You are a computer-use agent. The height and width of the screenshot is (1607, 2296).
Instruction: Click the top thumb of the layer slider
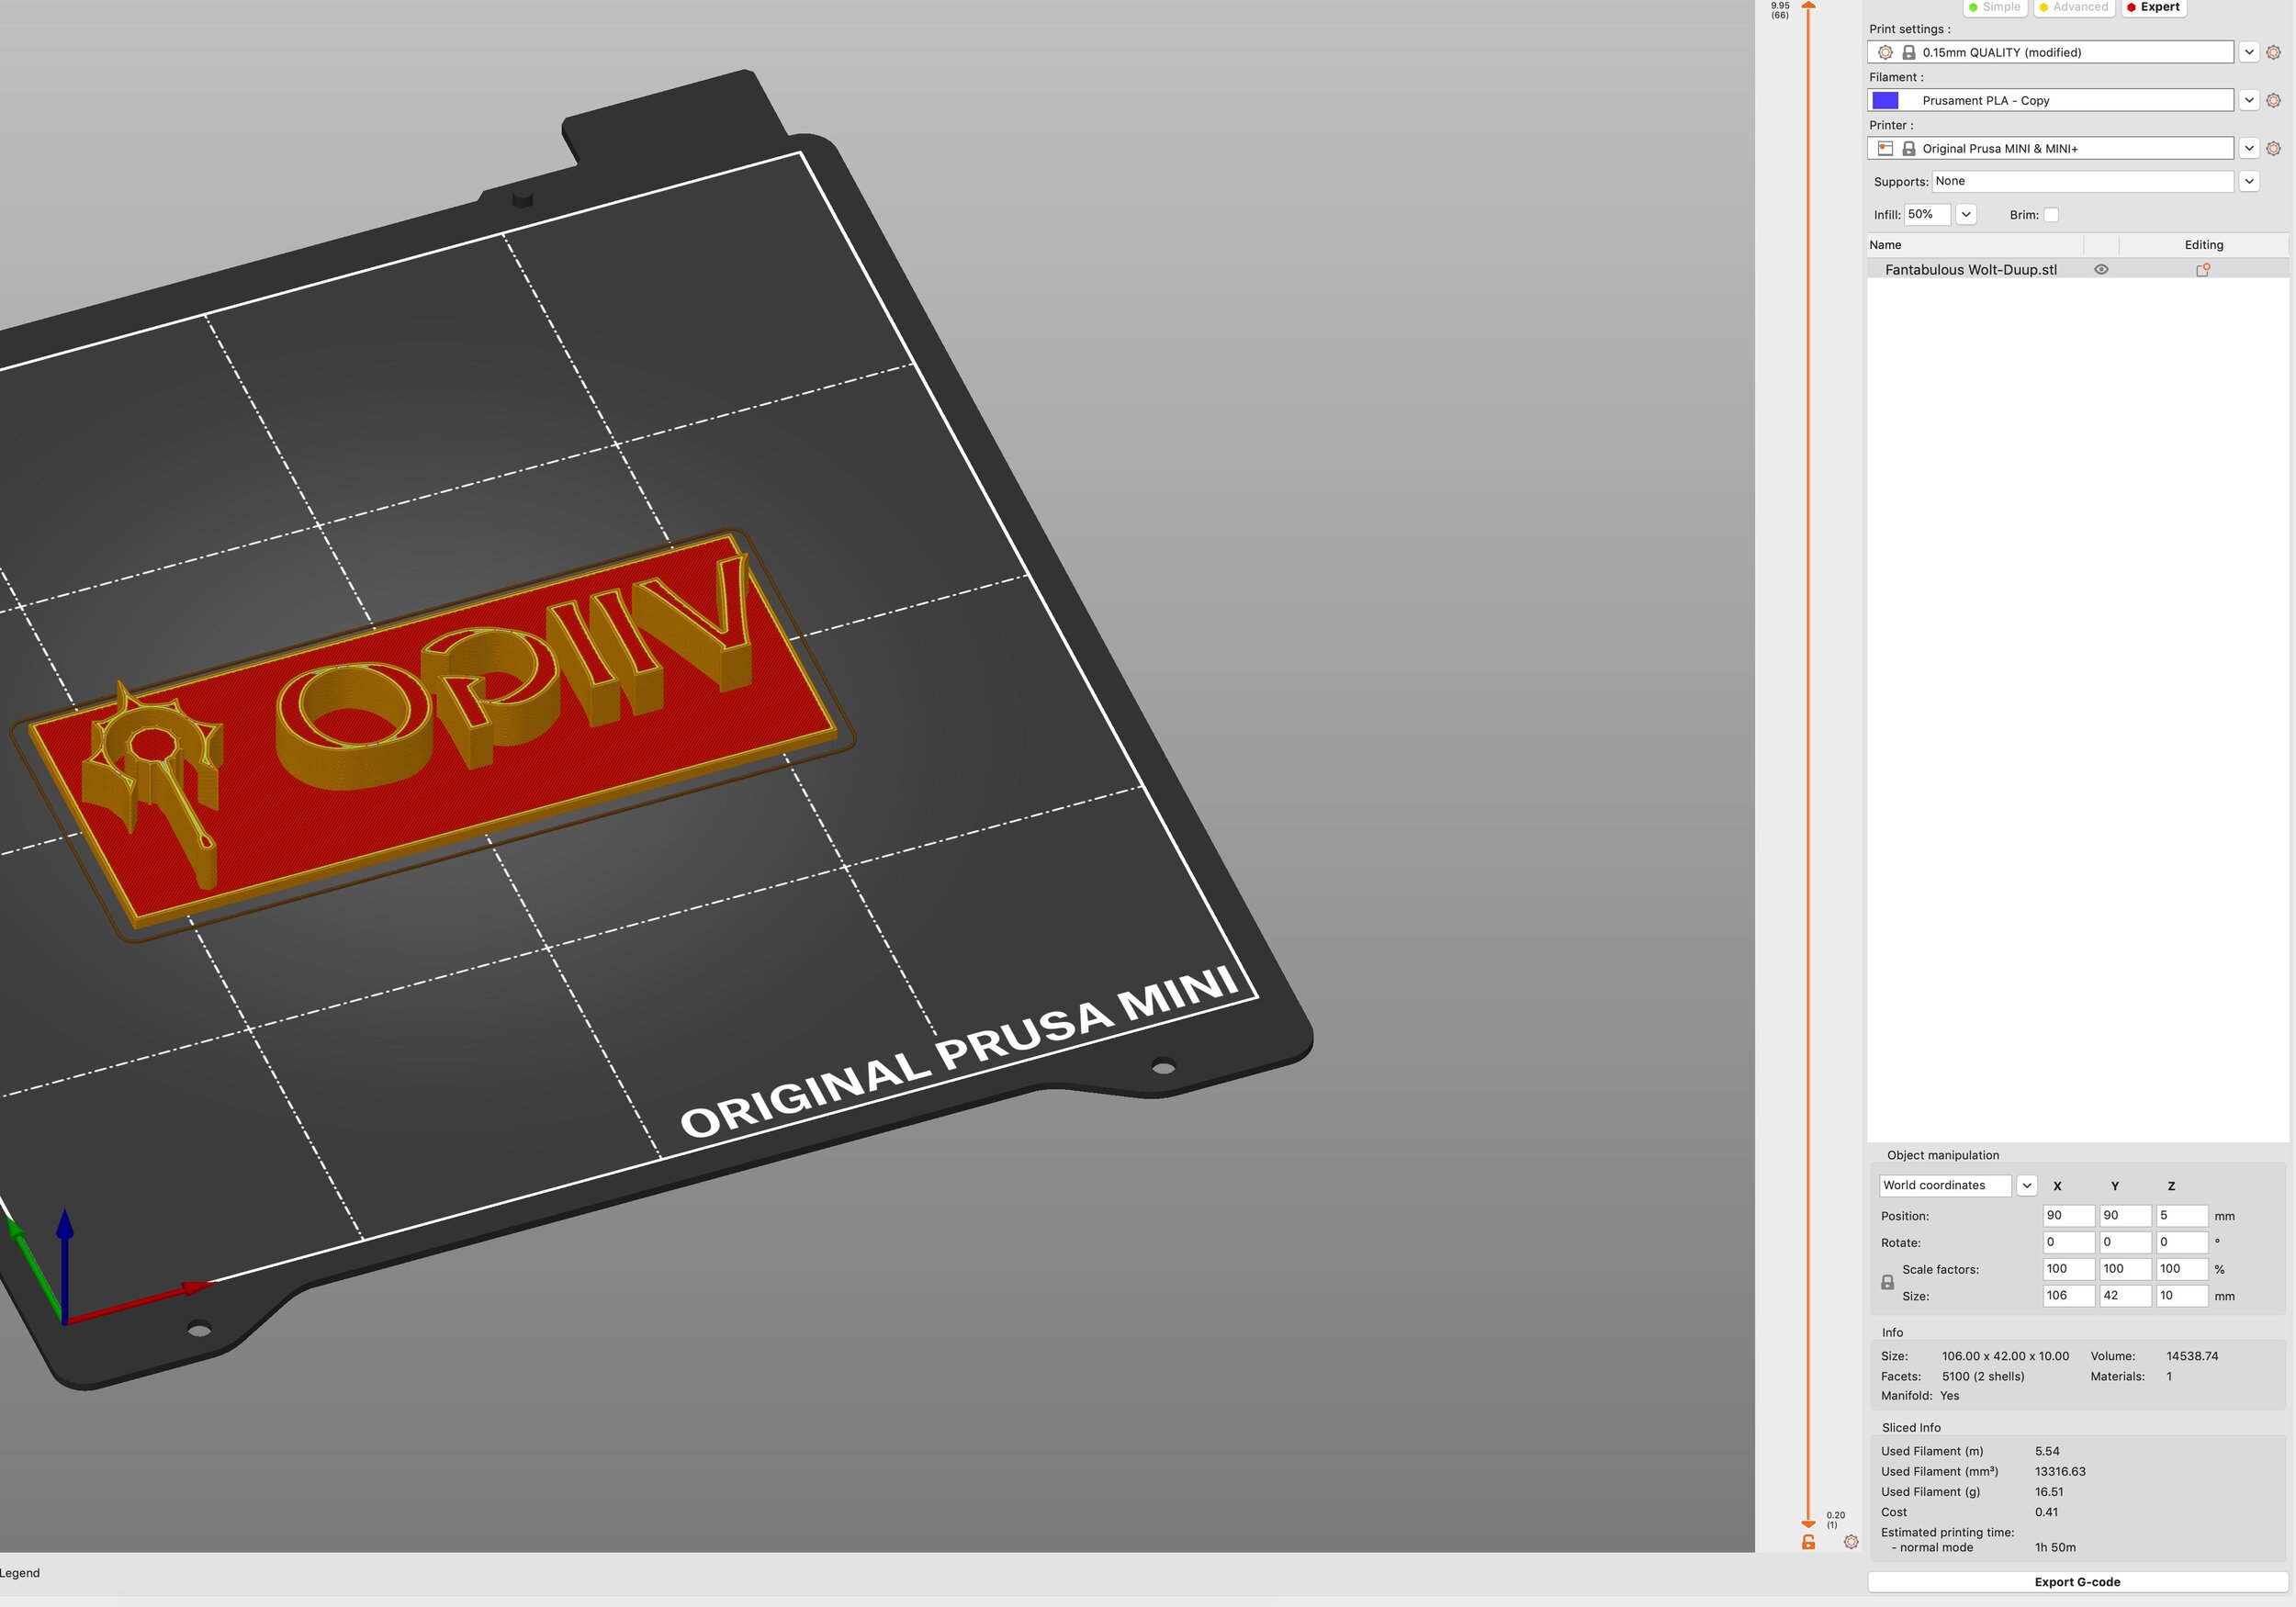coord(1808,6)
